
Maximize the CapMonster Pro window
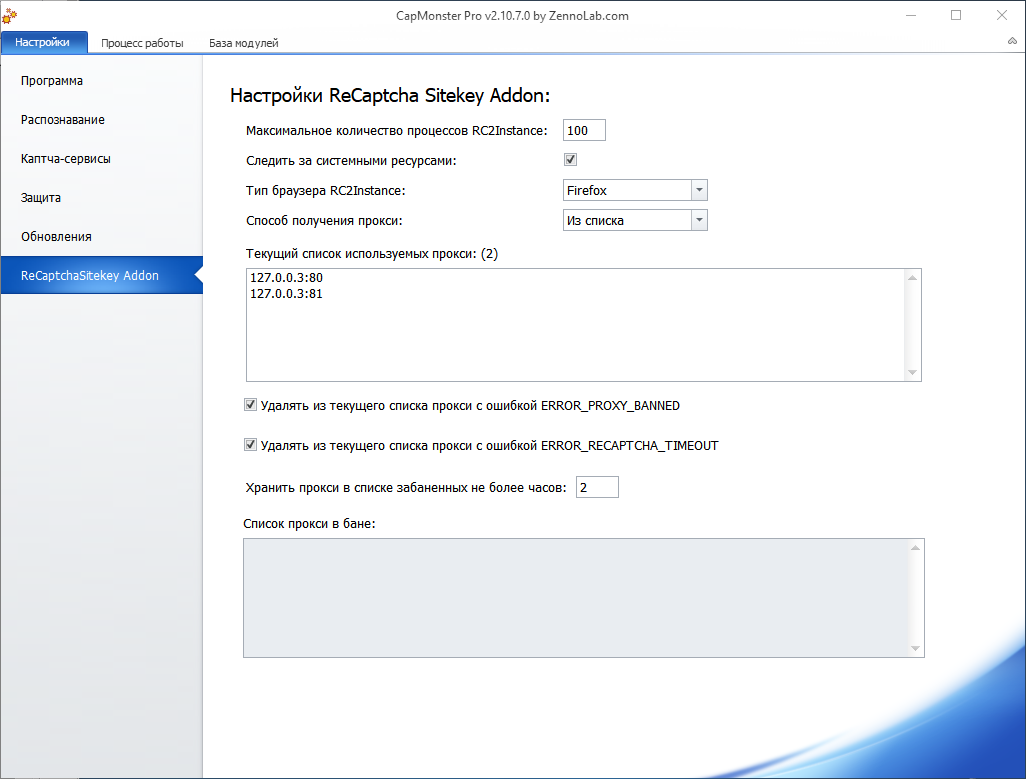[x=956, y=15]
